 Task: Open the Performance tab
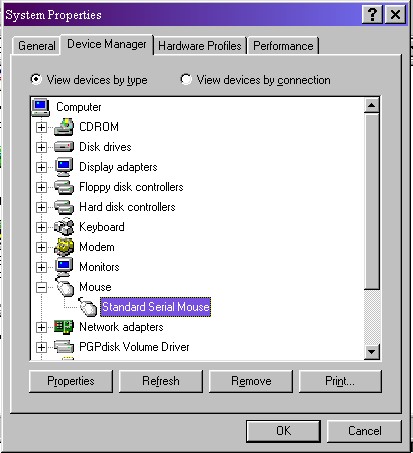[x=283, y=46]
